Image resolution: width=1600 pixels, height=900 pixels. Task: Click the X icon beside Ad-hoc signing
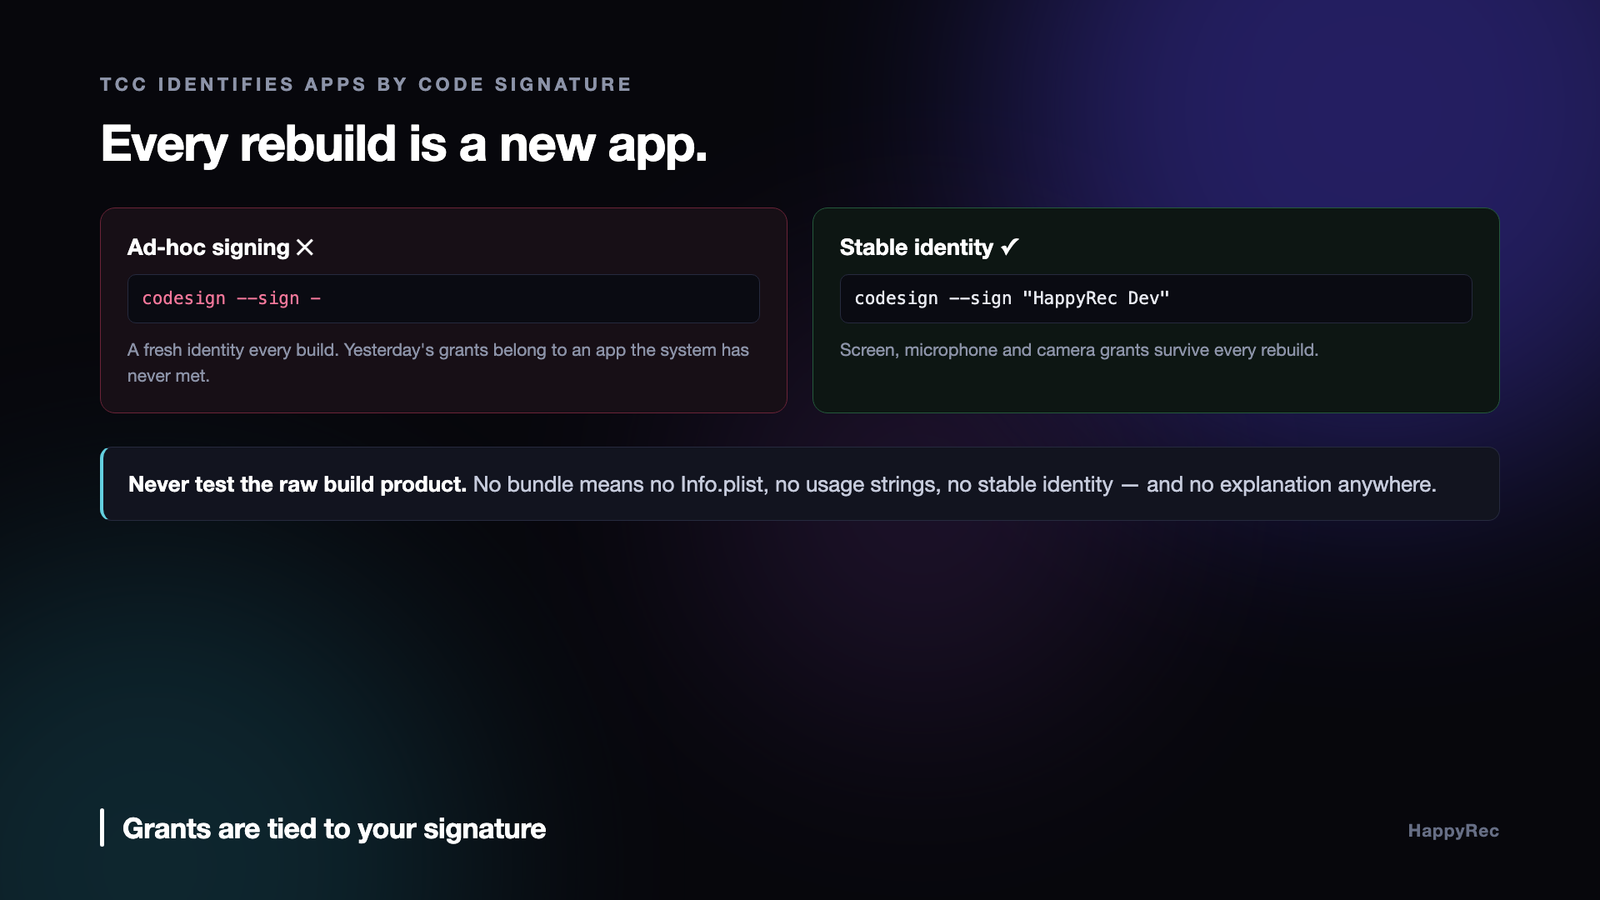[305, 247]
